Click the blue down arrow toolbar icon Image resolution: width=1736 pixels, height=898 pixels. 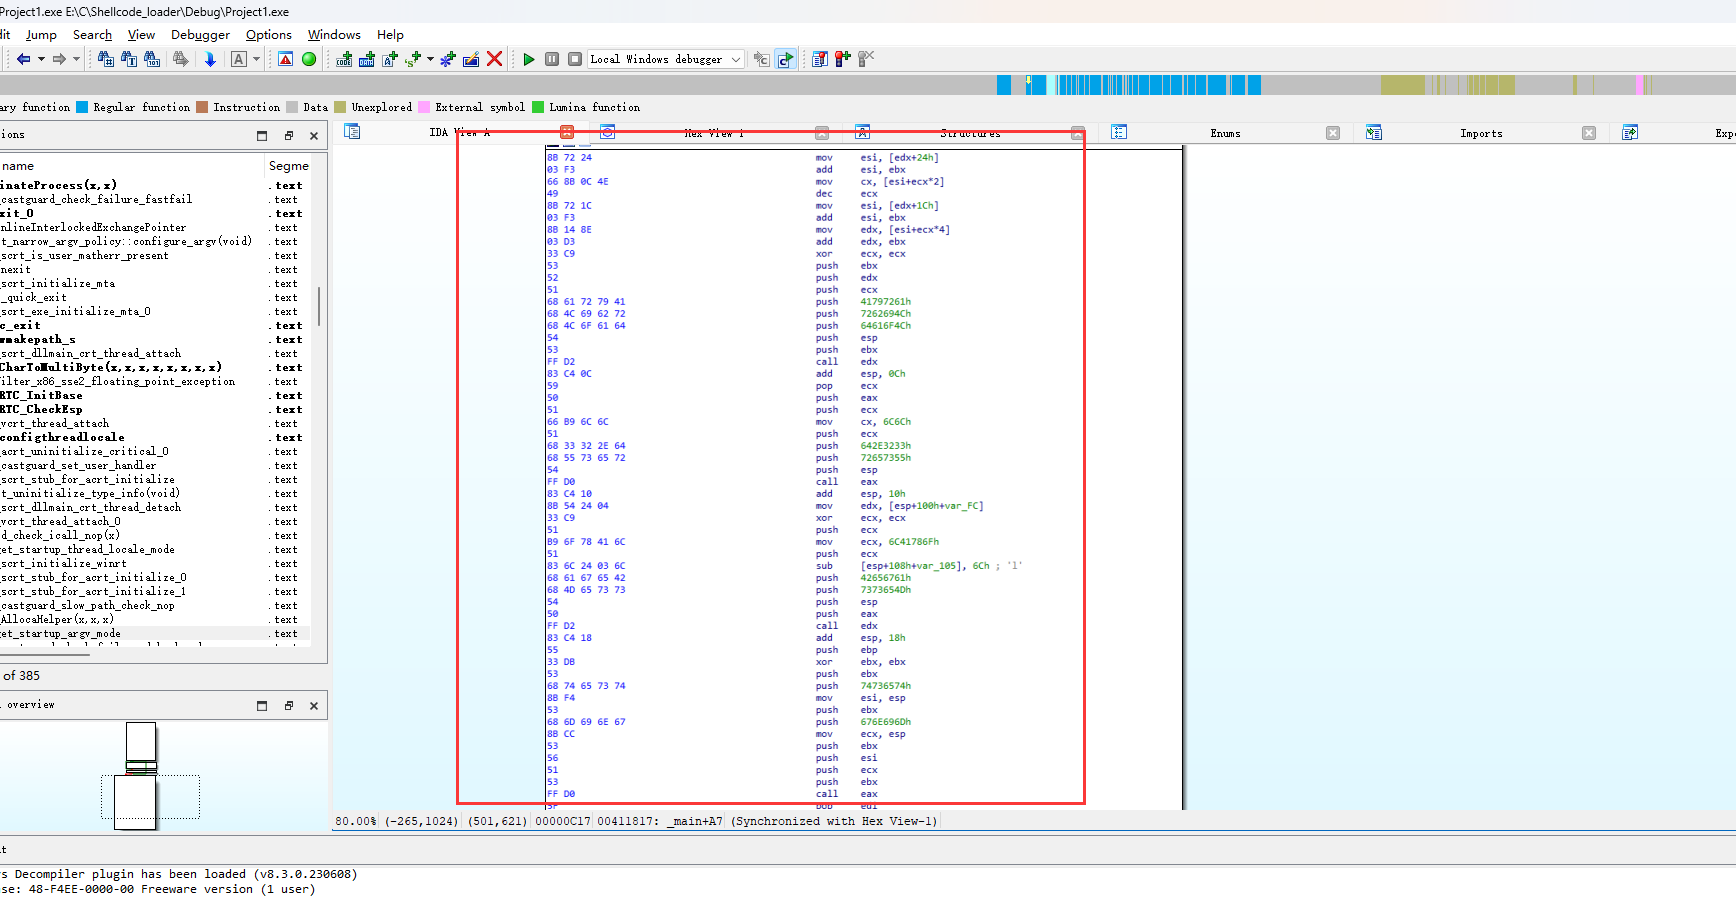point(210,59)
